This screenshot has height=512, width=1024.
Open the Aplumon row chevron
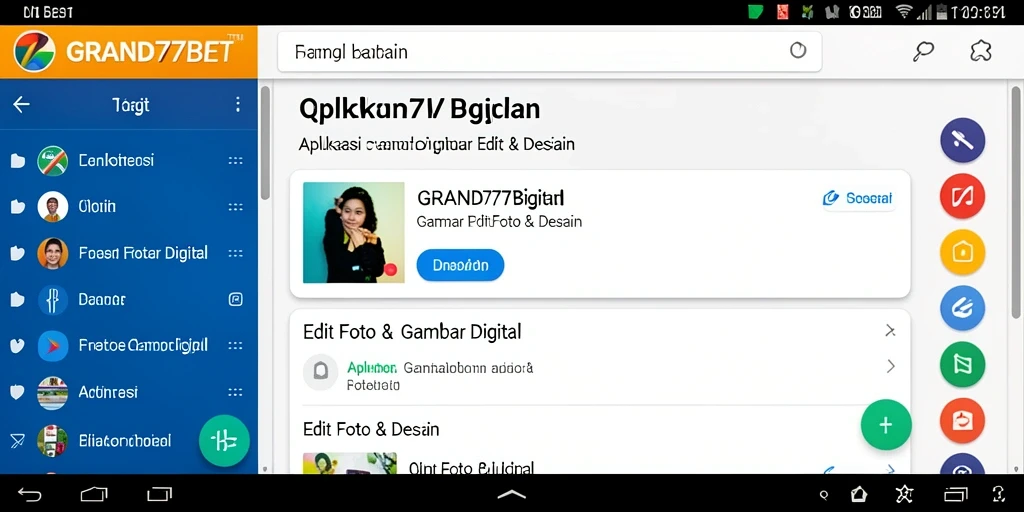coord(890,366)
